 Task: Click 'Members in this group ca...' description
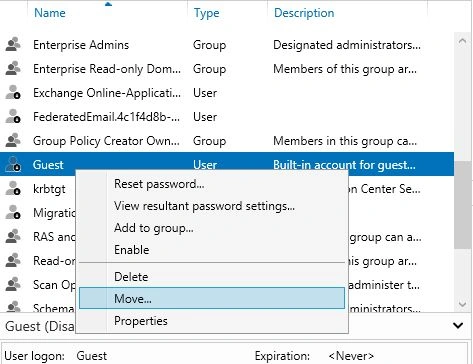pos(345,141)
